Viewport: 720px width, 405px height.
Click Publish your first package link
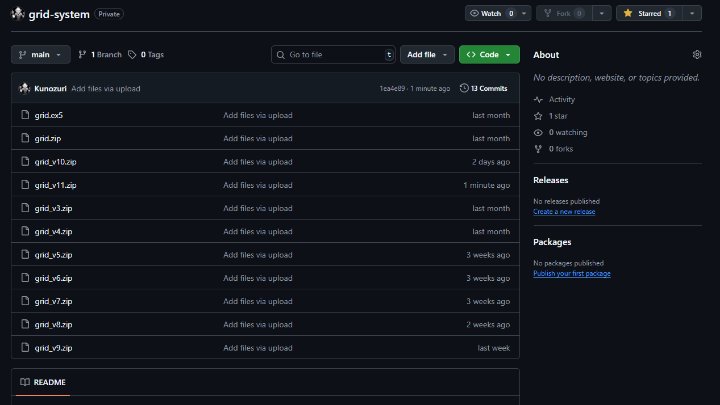click(572, 273)
